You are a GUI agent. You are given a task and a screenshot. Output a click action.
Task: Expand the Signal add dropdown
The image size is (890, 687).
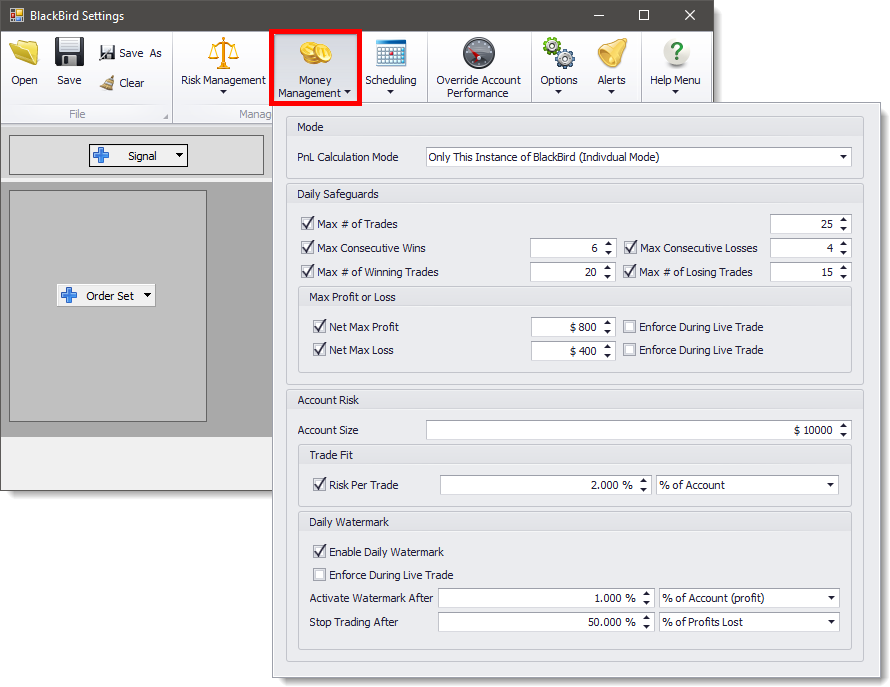click(179, 156)
